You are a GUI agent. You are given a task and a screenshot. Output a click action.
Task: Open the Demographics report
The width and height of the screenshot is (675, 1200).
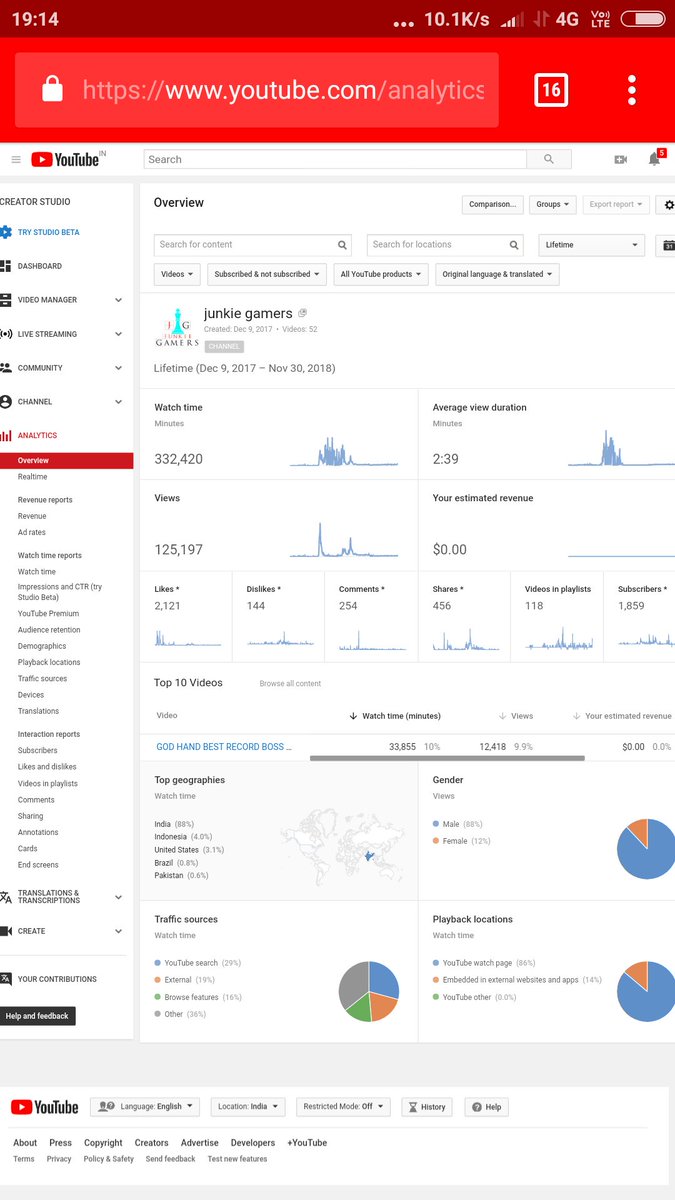point(42,646)
